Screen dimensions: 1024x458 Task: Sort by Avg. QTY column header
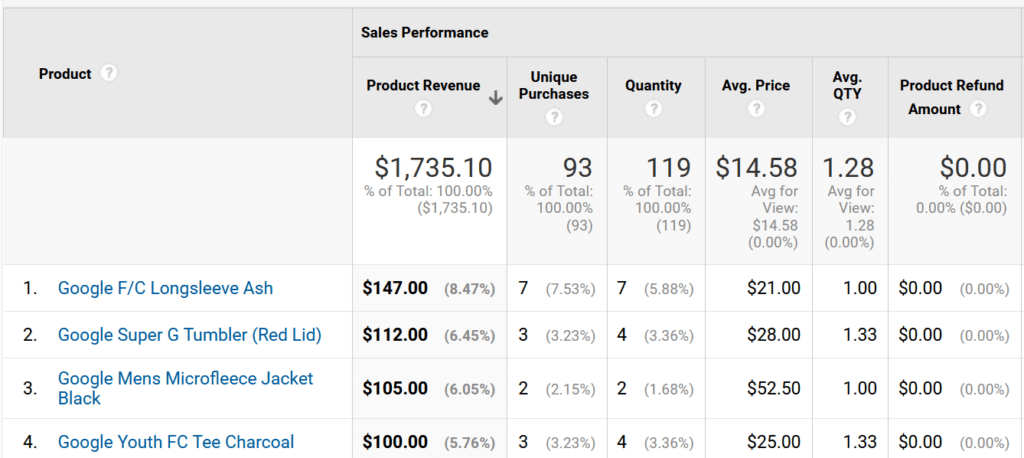tap(847, 86)
